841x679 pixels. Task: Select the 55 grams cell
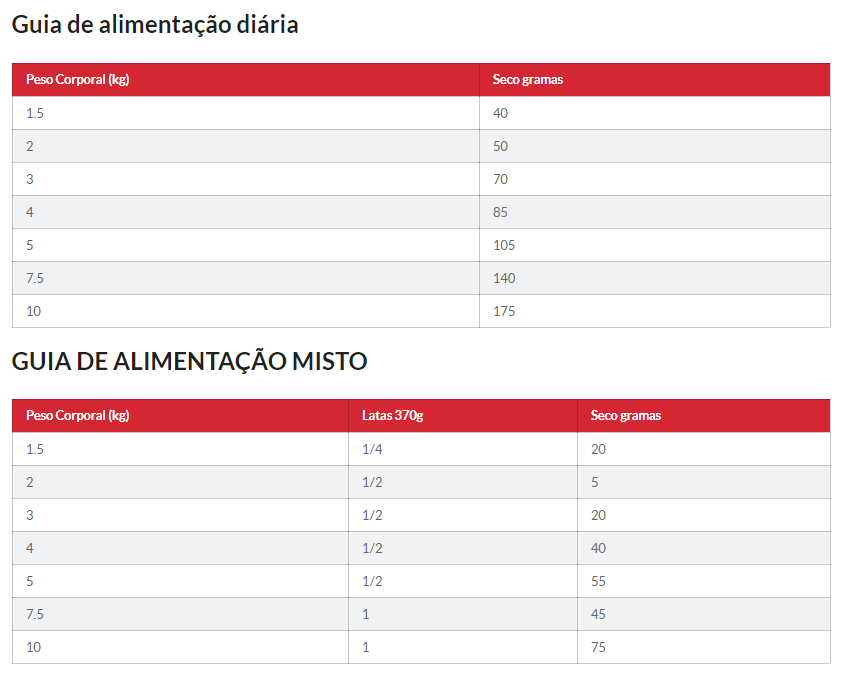598,581
